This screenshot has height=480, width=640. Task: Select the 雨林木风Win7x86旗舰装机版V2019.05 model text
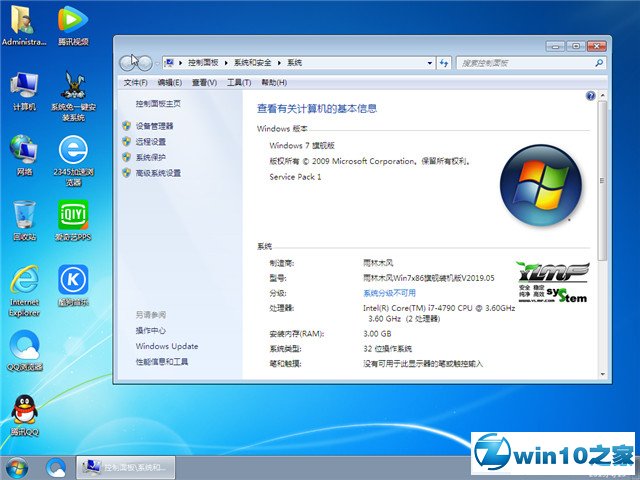[429, 278]
